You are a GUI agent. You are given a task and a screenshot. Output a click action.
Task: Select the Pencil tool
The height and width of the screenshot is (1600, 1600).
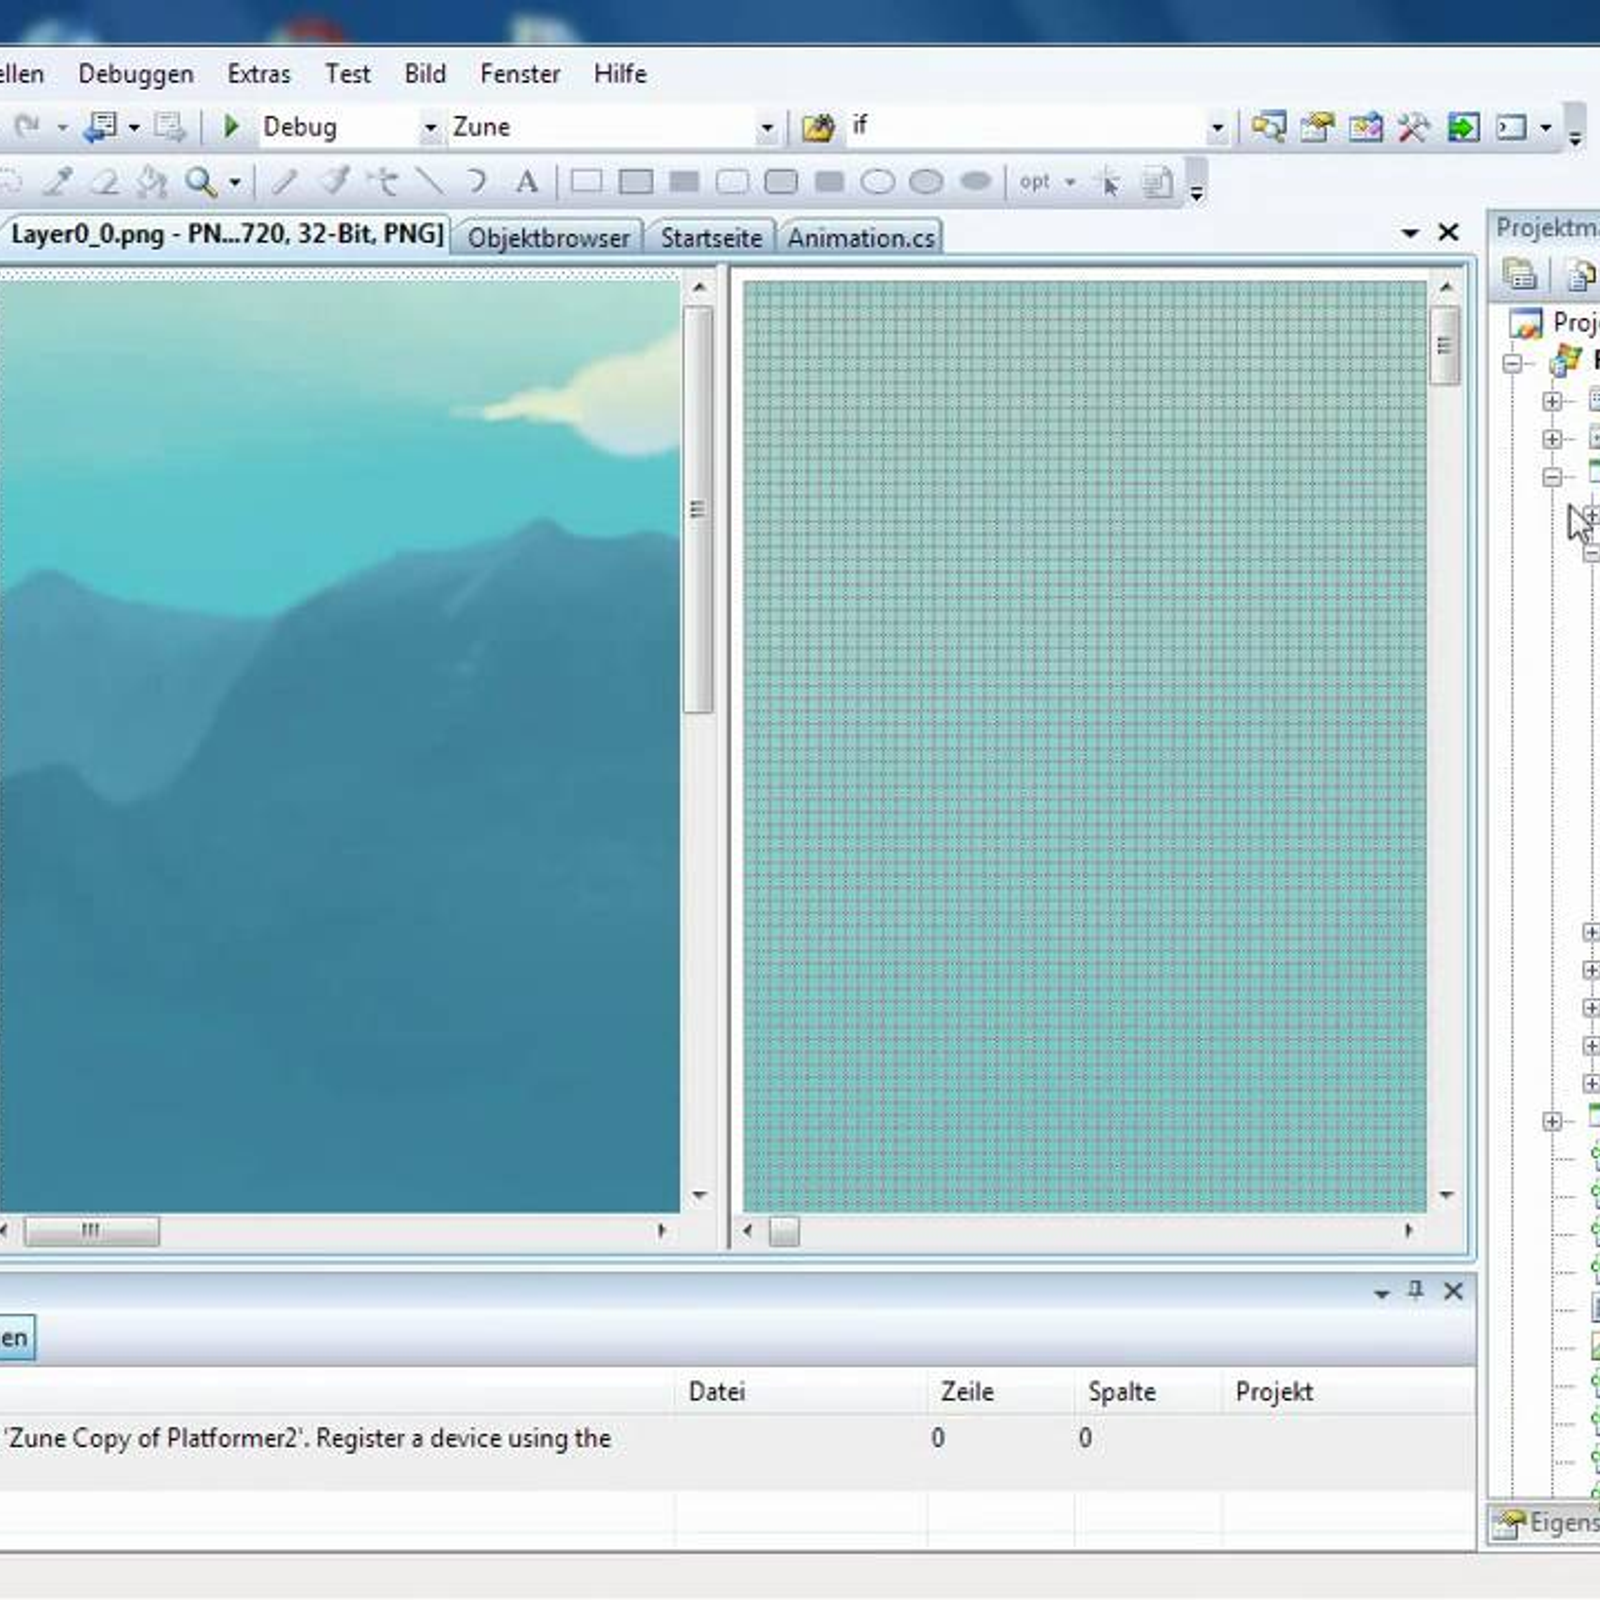285,181
